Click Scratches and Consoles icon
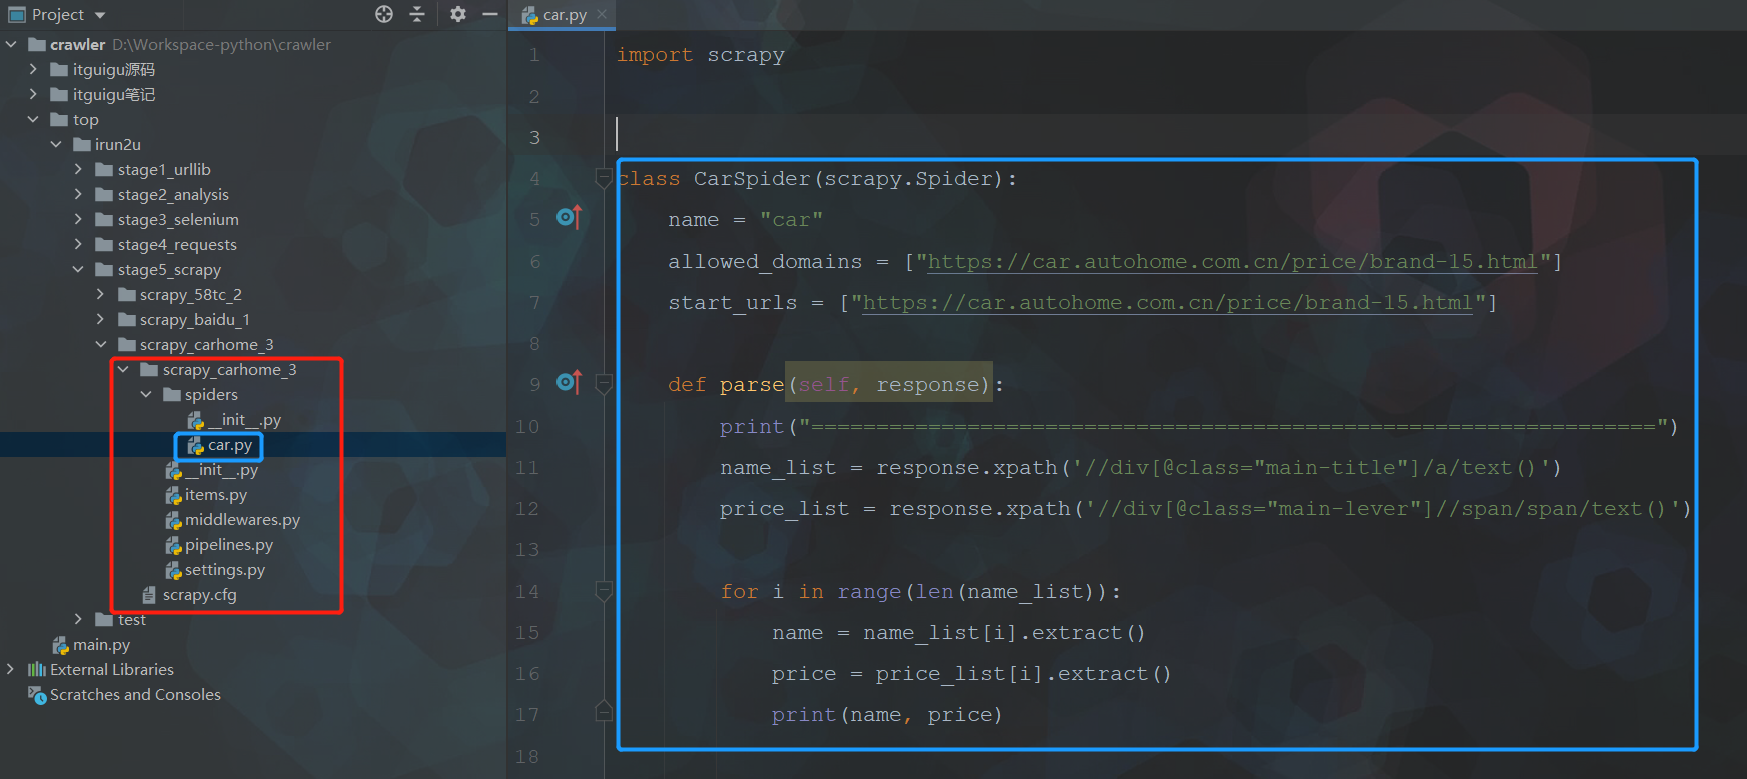This screenshot has width=1747, height=779. [37, 695]
